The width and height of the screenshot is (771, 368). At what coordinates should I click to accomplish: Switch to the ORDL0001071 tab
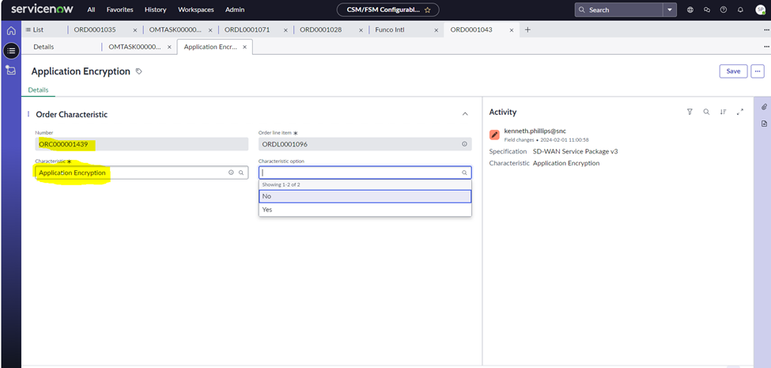coord(247,30)
